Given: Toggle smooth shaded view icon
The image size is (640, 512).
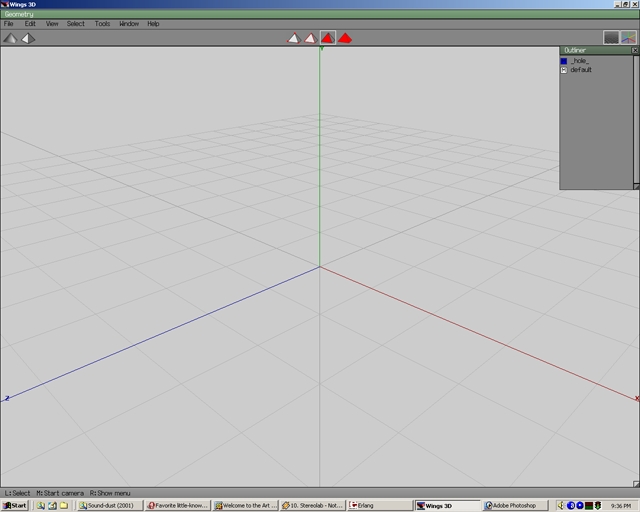Looking at the screenshot, I should tap(10, 38).
